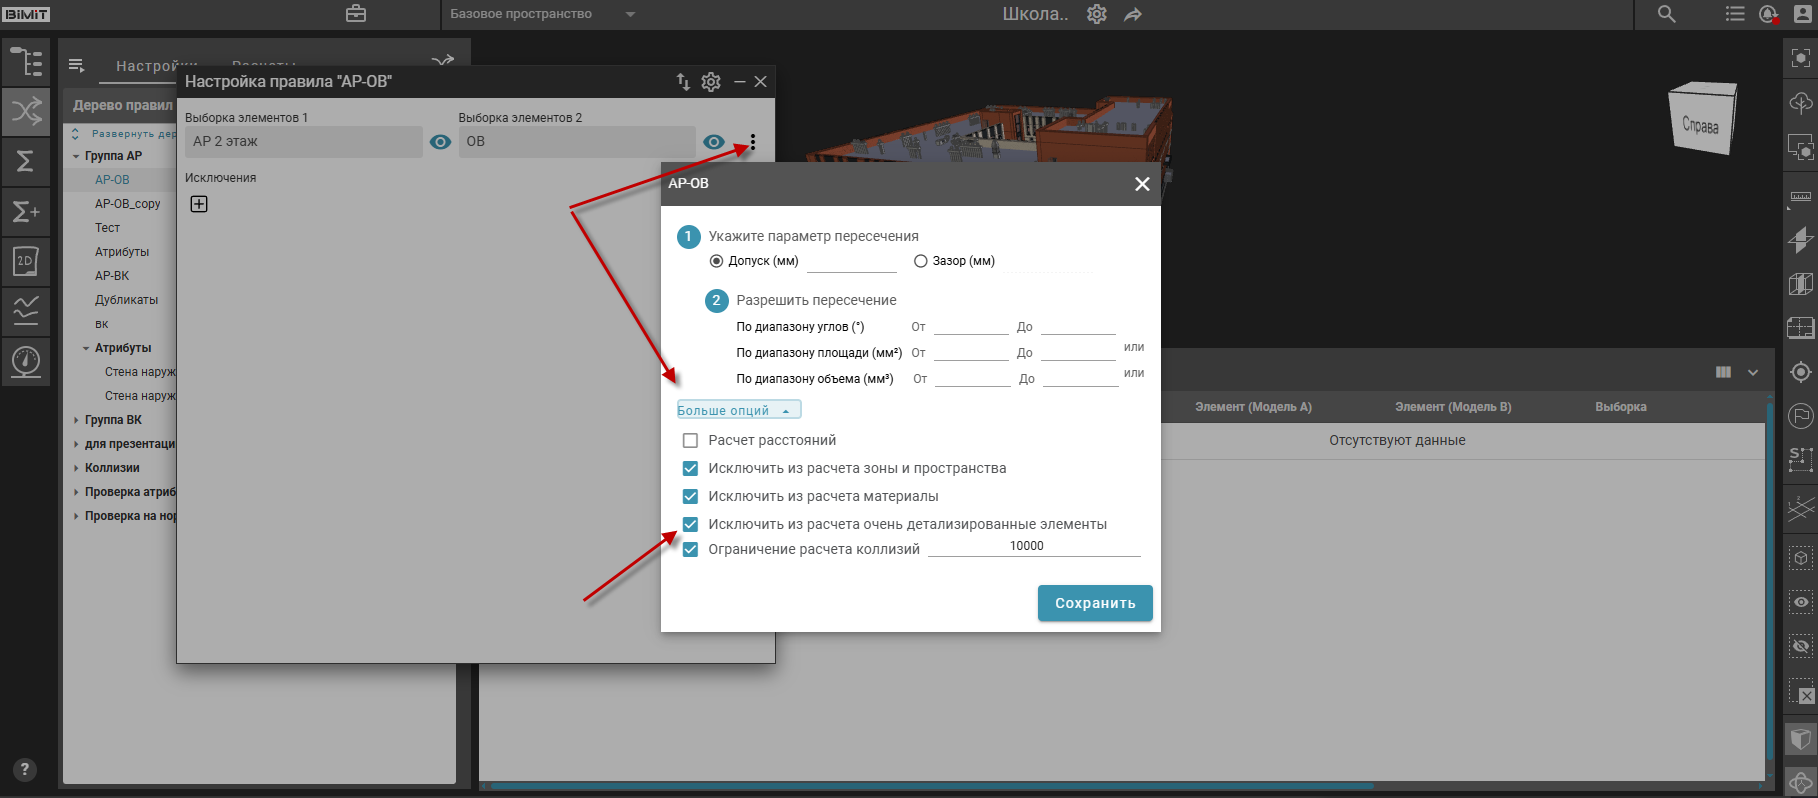Expand the Группа ВК tree node

[76, 420]
